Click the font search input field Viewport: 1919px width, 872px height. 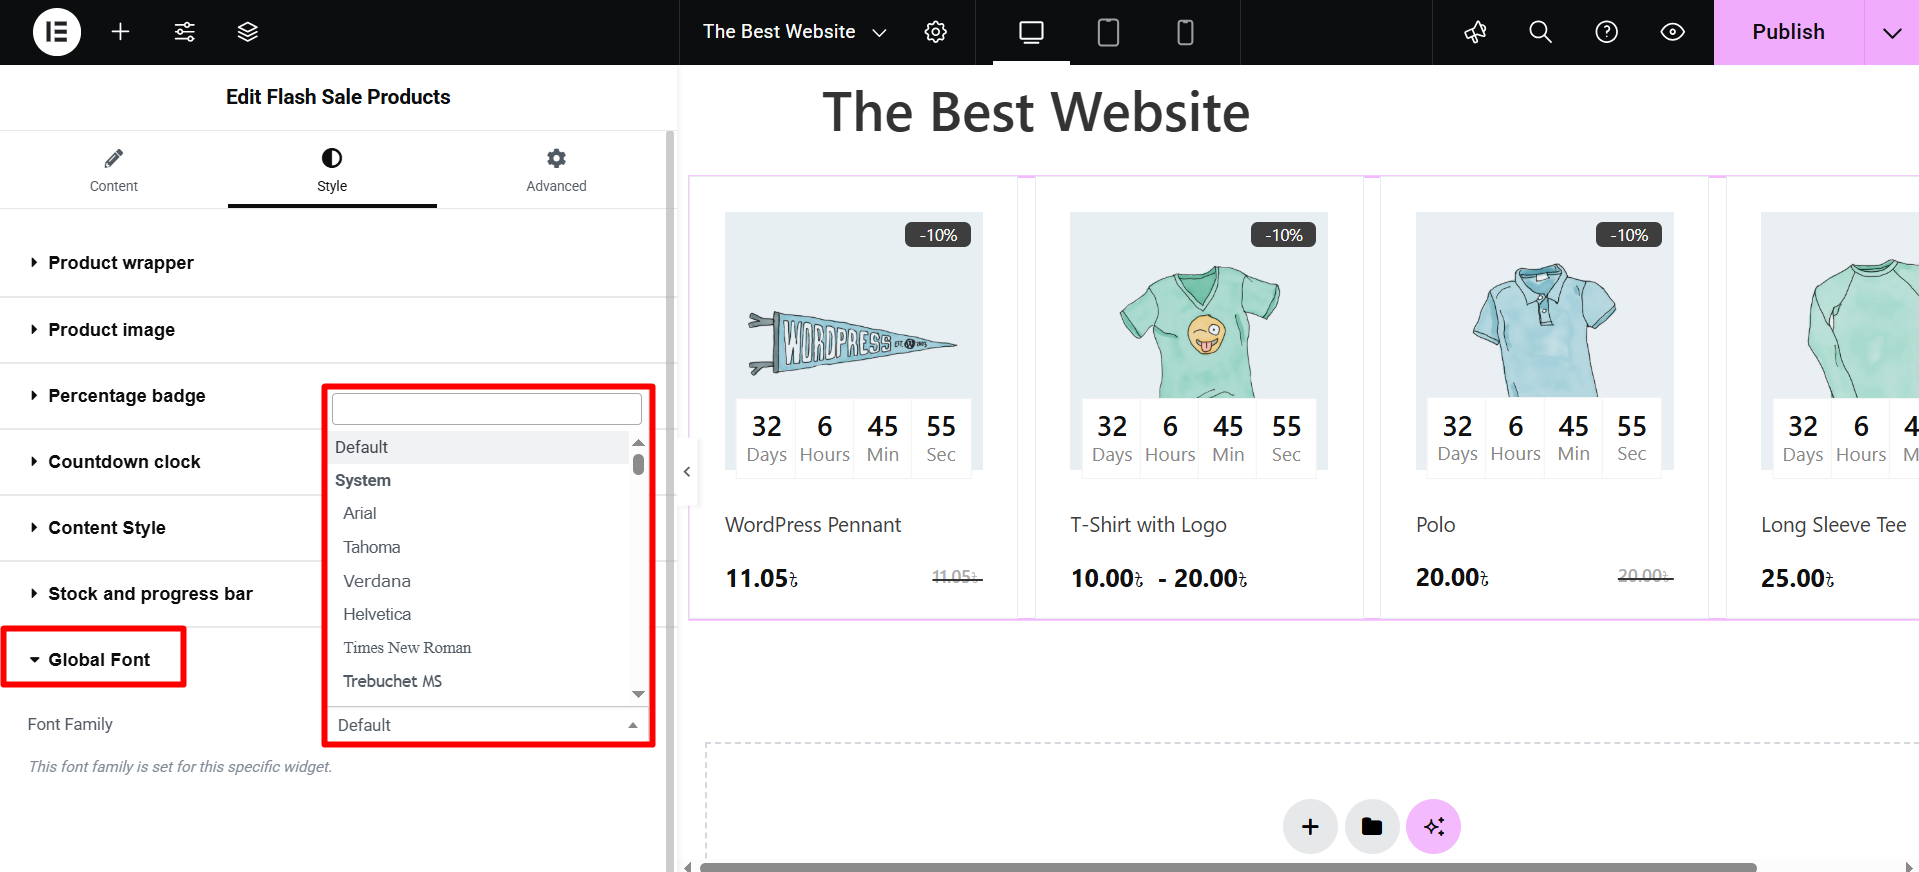486,409
